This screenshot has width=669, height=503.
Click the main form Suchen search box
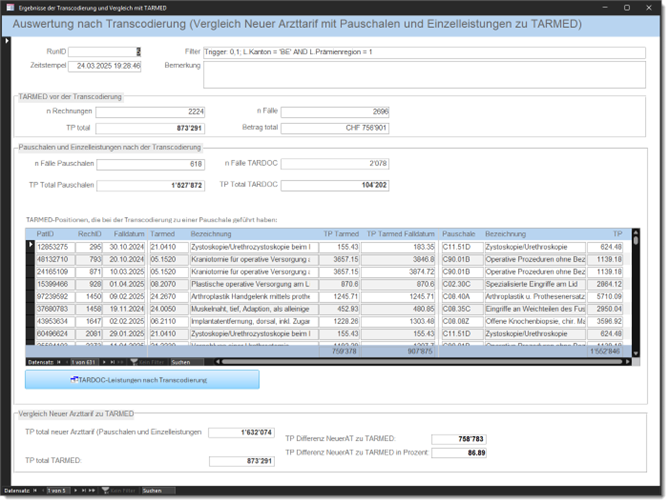(x=158, y=491)
